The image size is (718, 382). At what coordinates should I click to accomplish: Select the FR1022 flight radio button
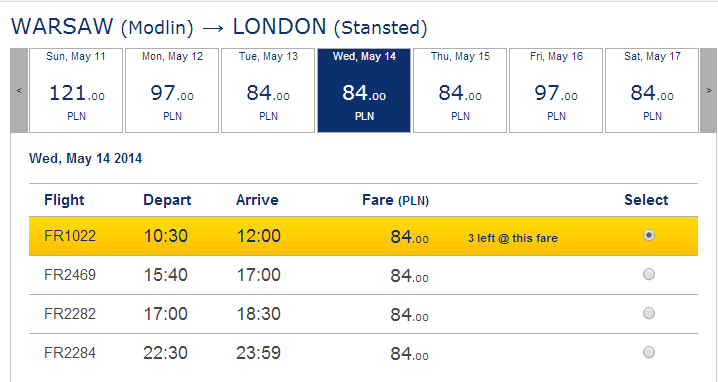point(648,235)
